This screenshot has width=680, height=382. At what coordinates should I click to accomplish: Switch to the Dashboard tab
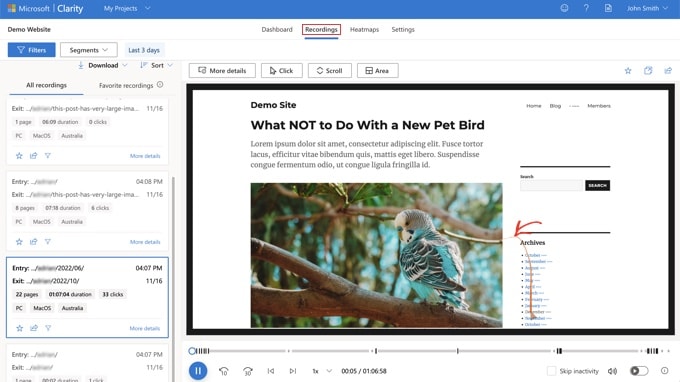277,29
